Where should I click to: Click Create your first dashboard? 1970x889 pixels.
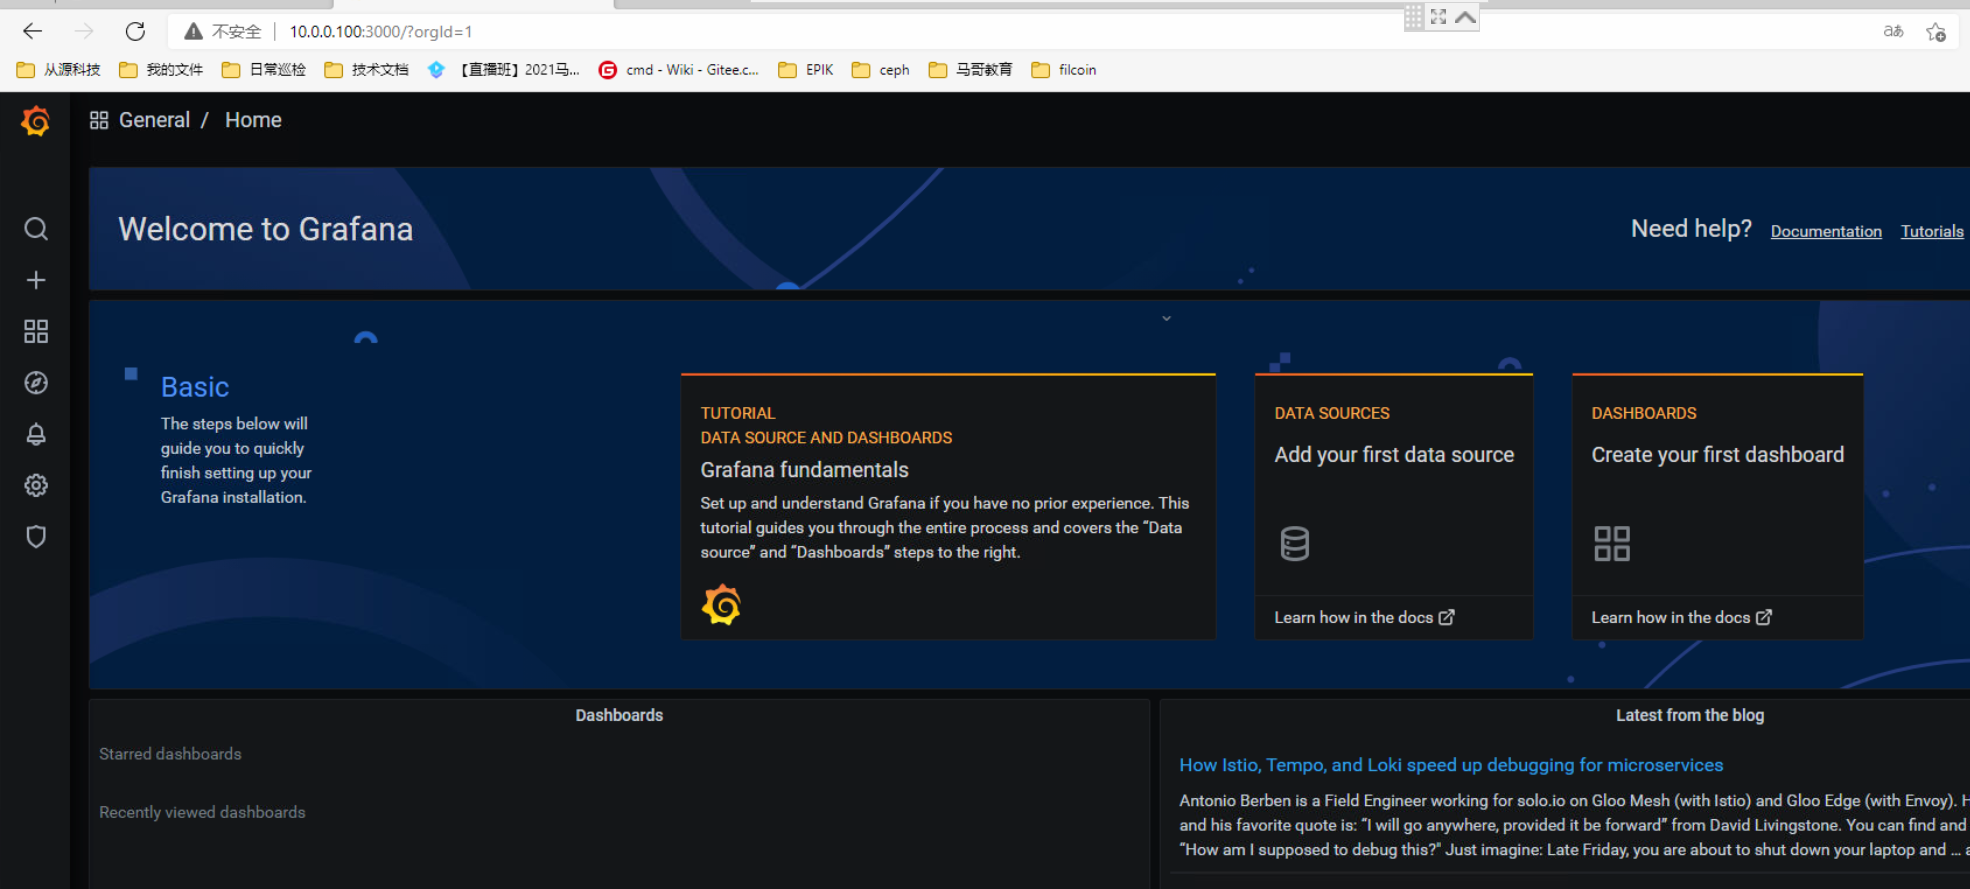pyautogui.click(x=1718, y=455)
